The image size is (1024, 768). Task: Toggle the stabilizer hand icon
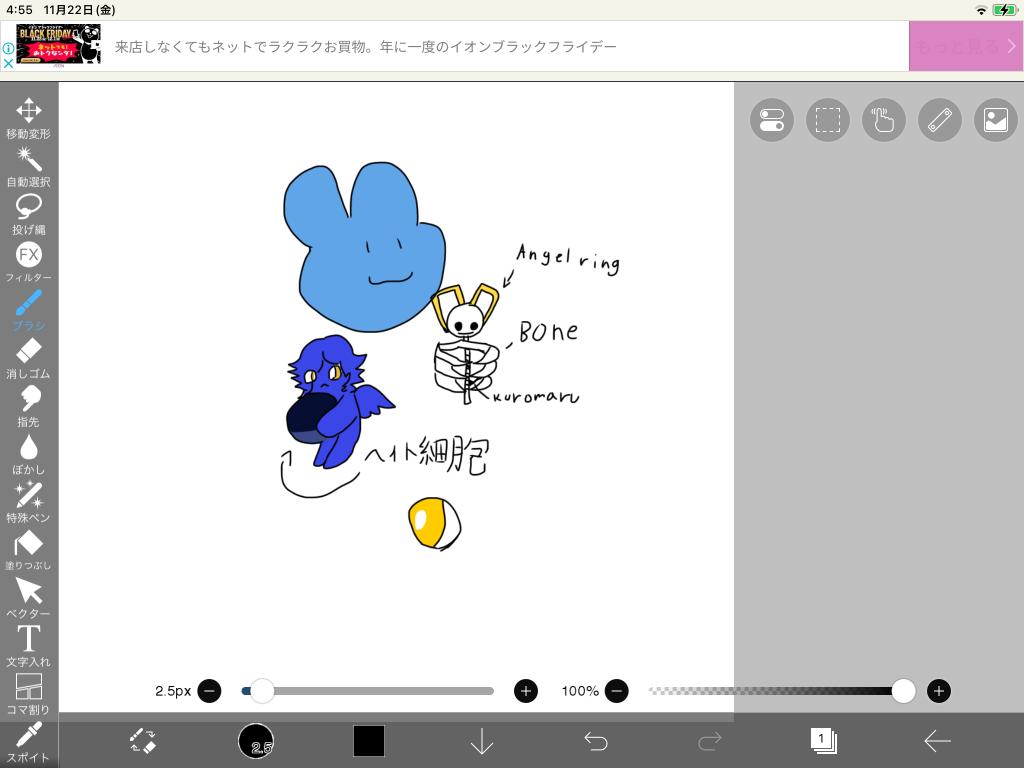tap(883, 121)
